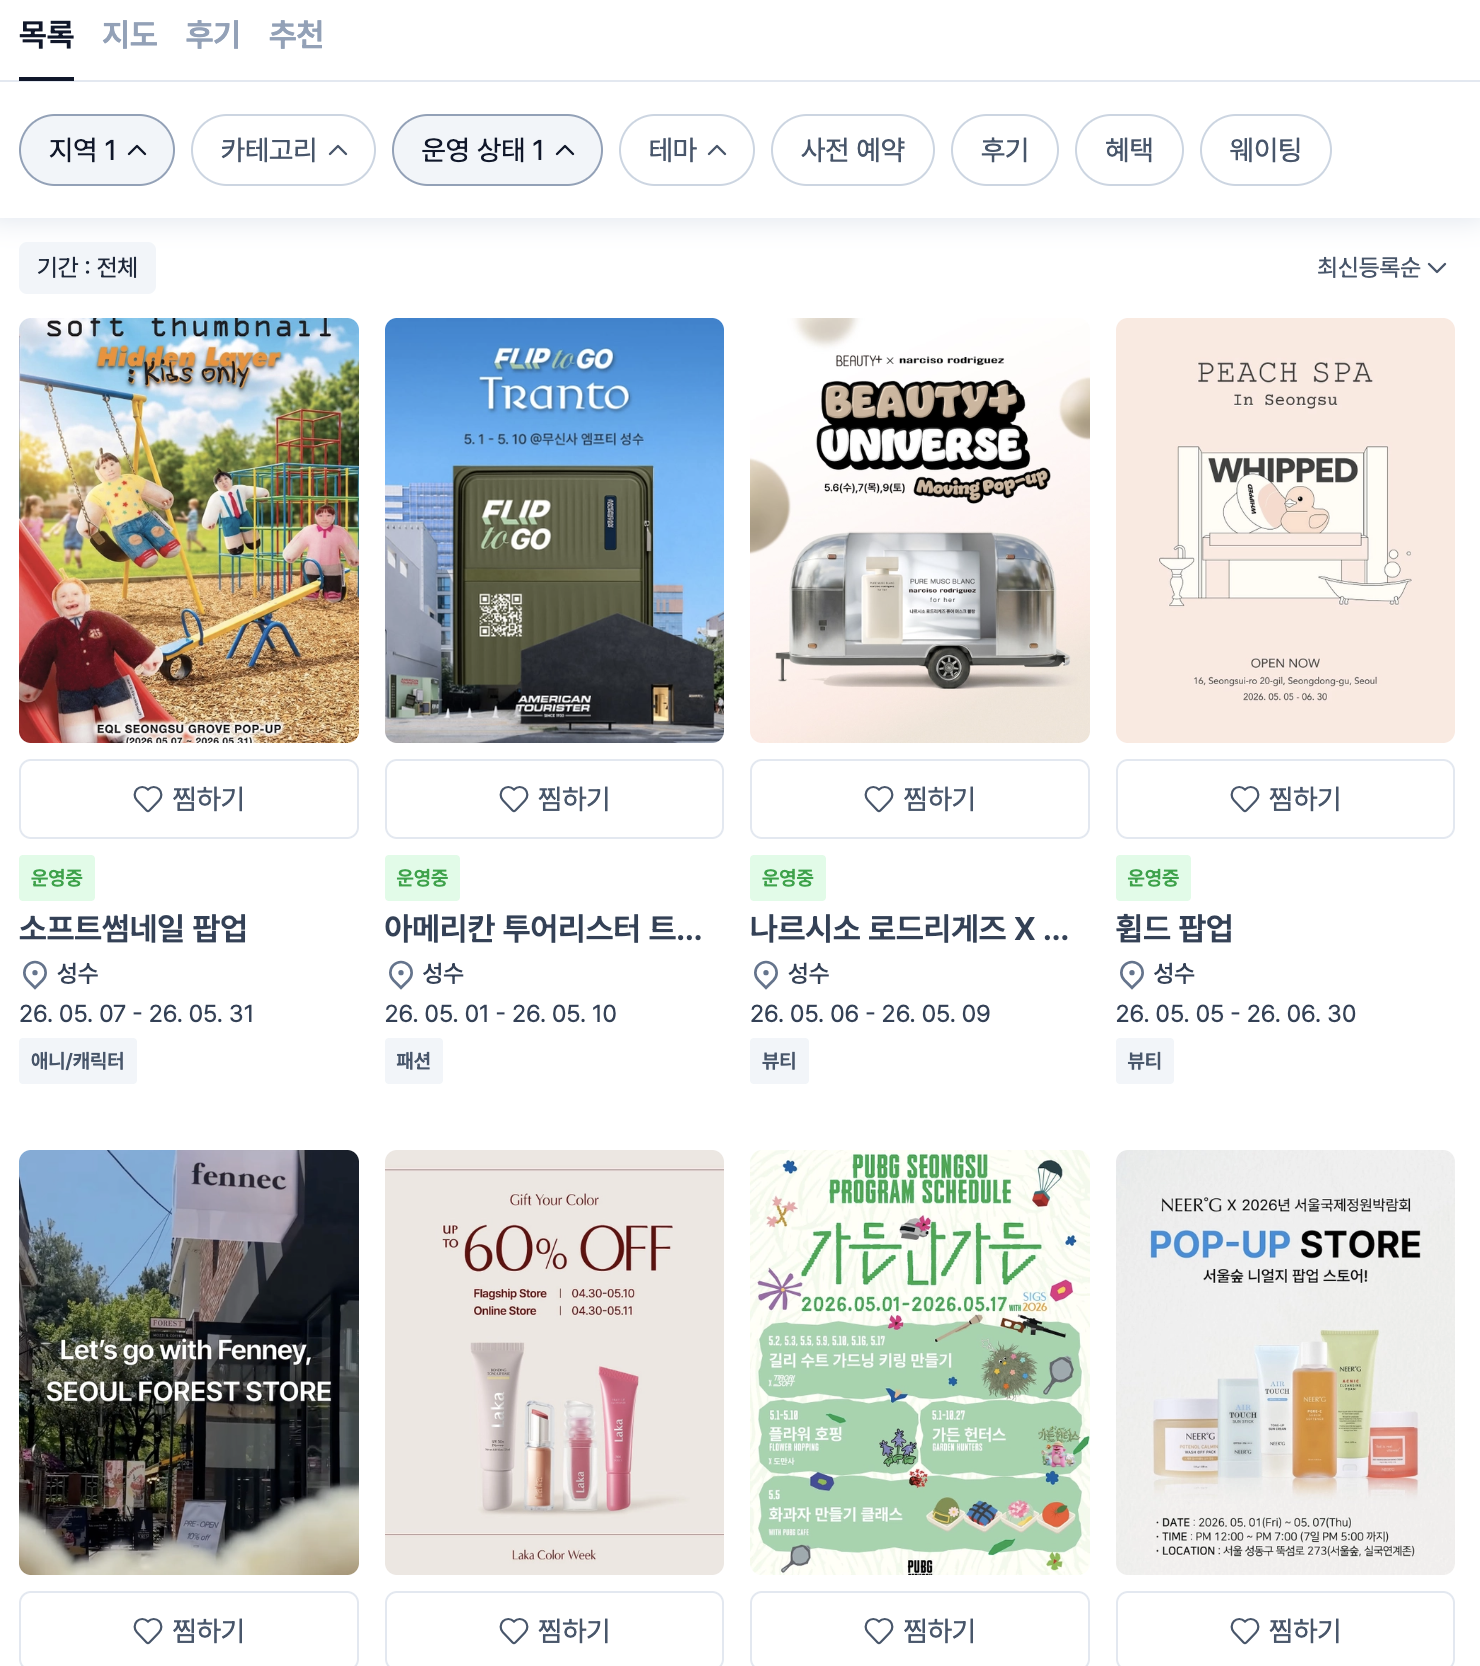The width and height of the screenshot is (1480, 1666).
Task: Click 찜하기 under the NEER'G poster
Action: point(1285,1630)
